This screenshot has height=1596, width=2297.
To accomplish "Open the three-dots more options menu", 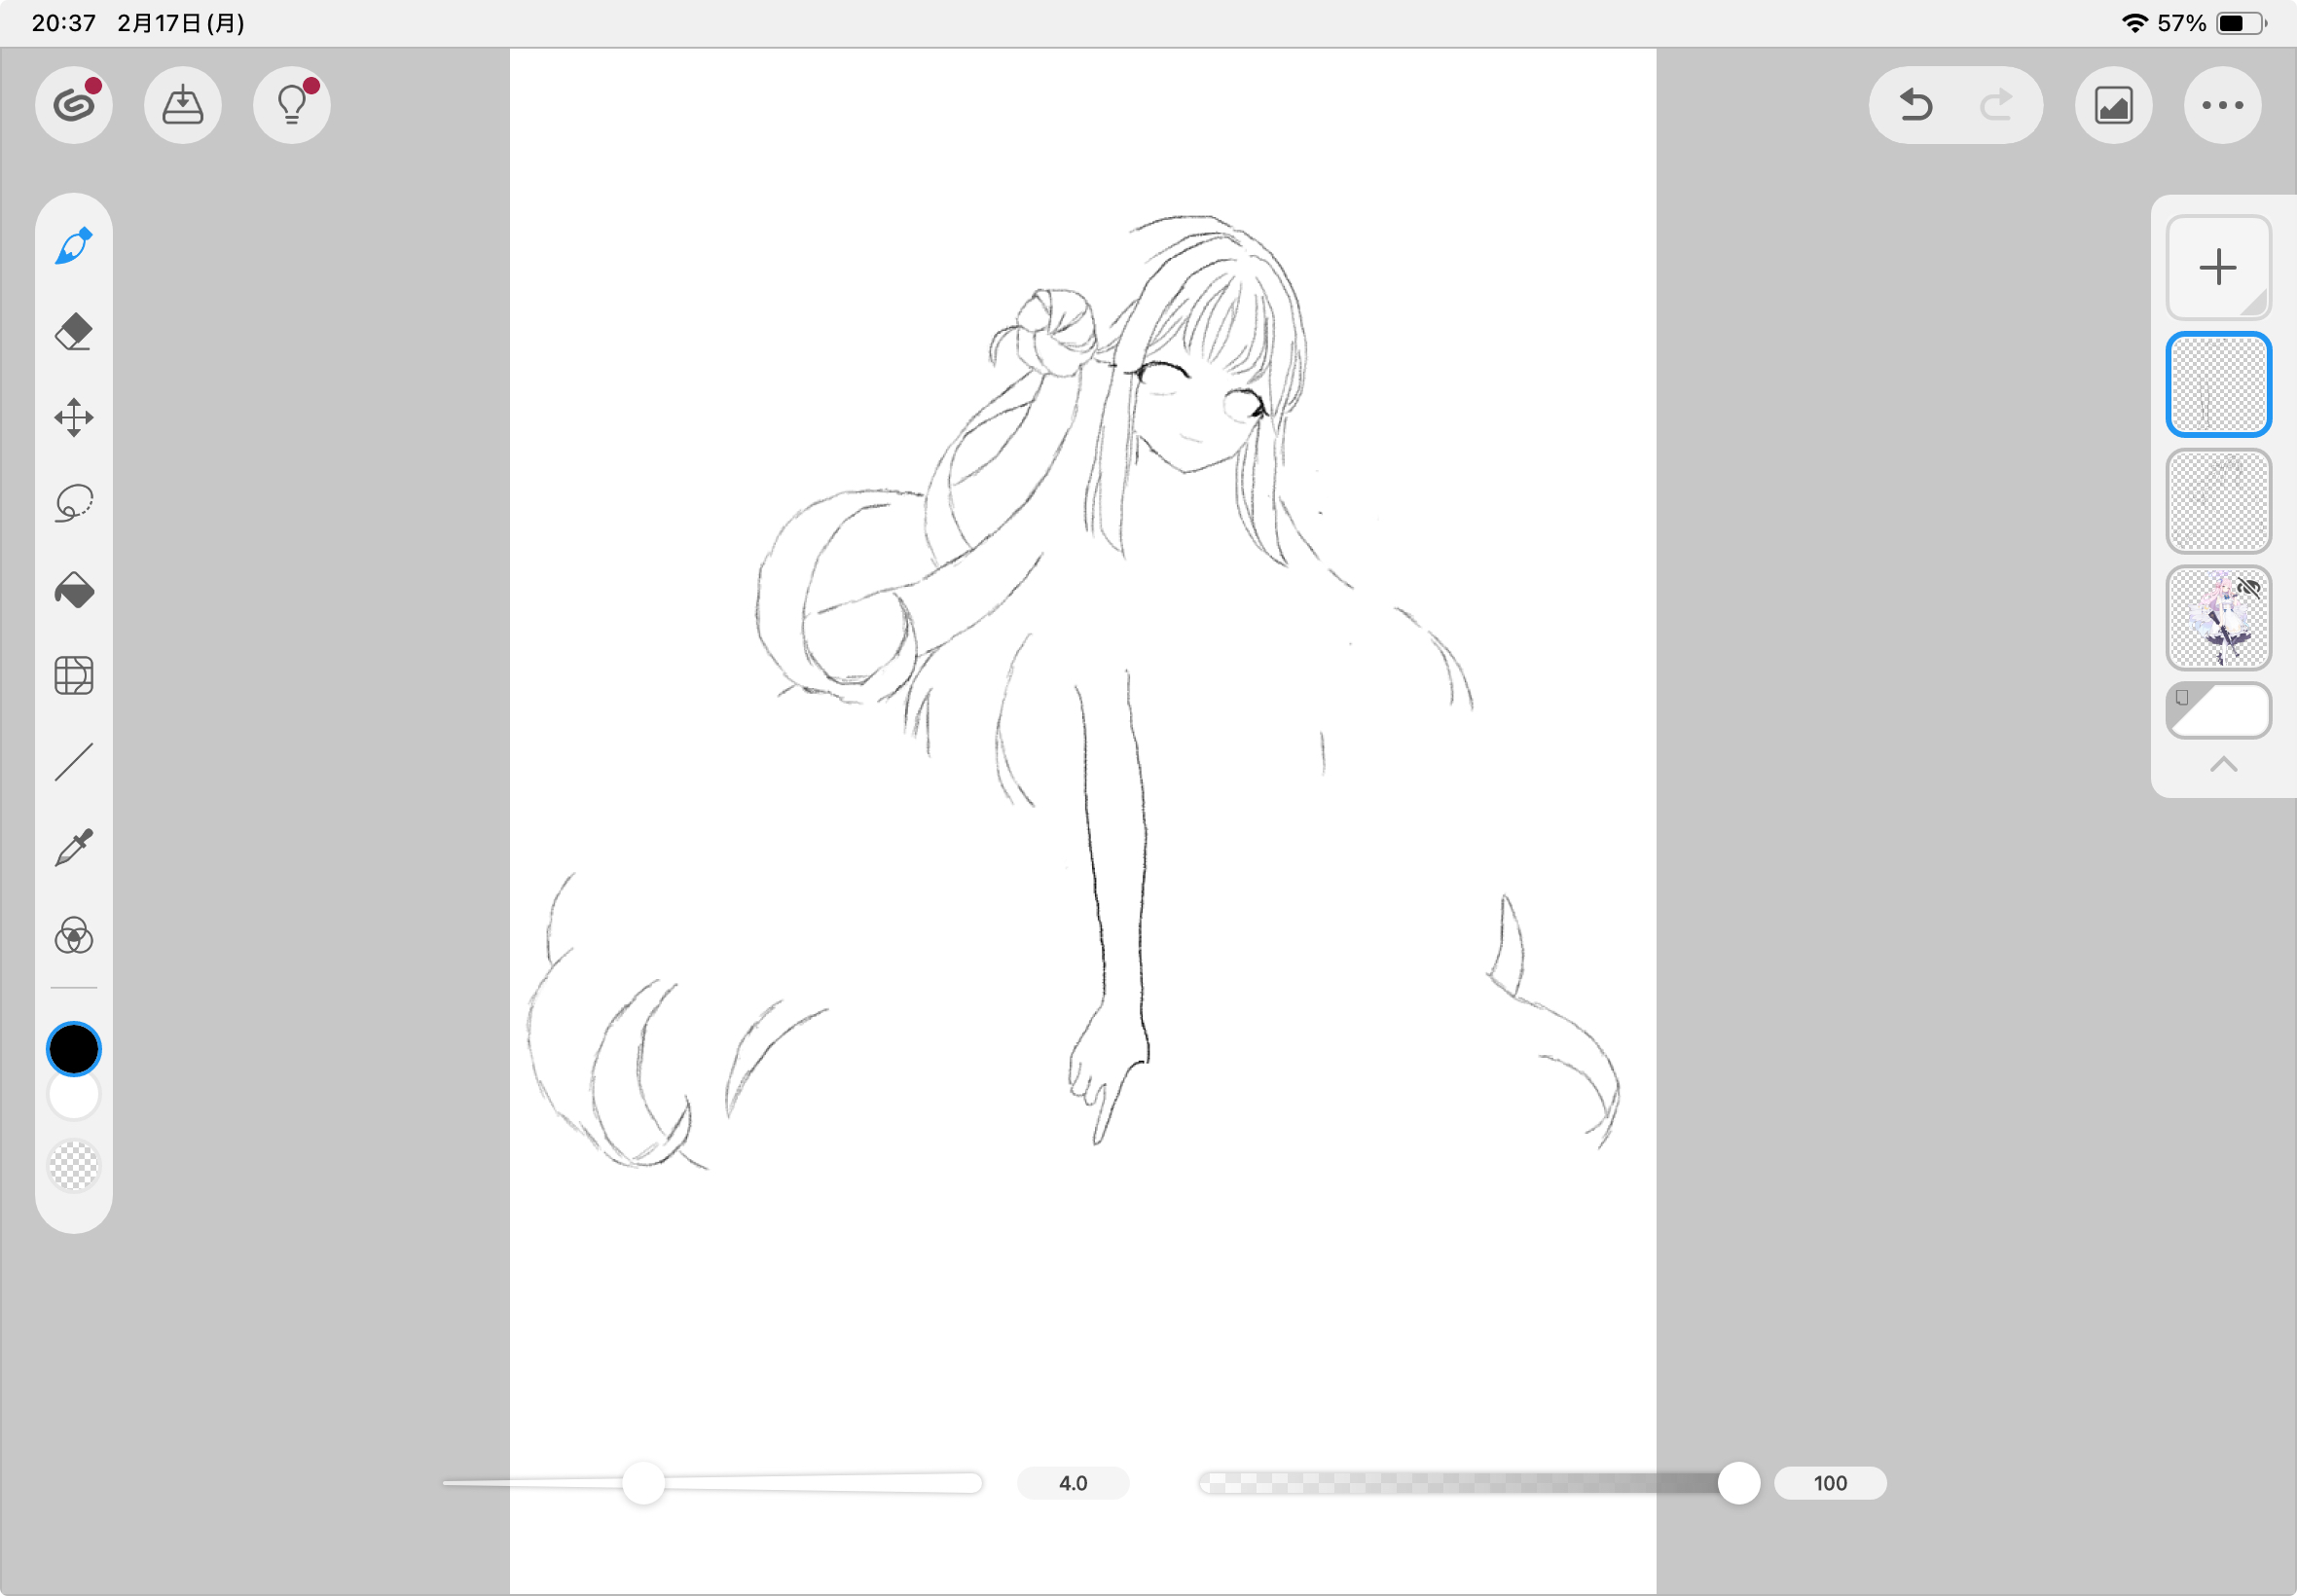I will pyautogui.click(x=2222, y=105).
